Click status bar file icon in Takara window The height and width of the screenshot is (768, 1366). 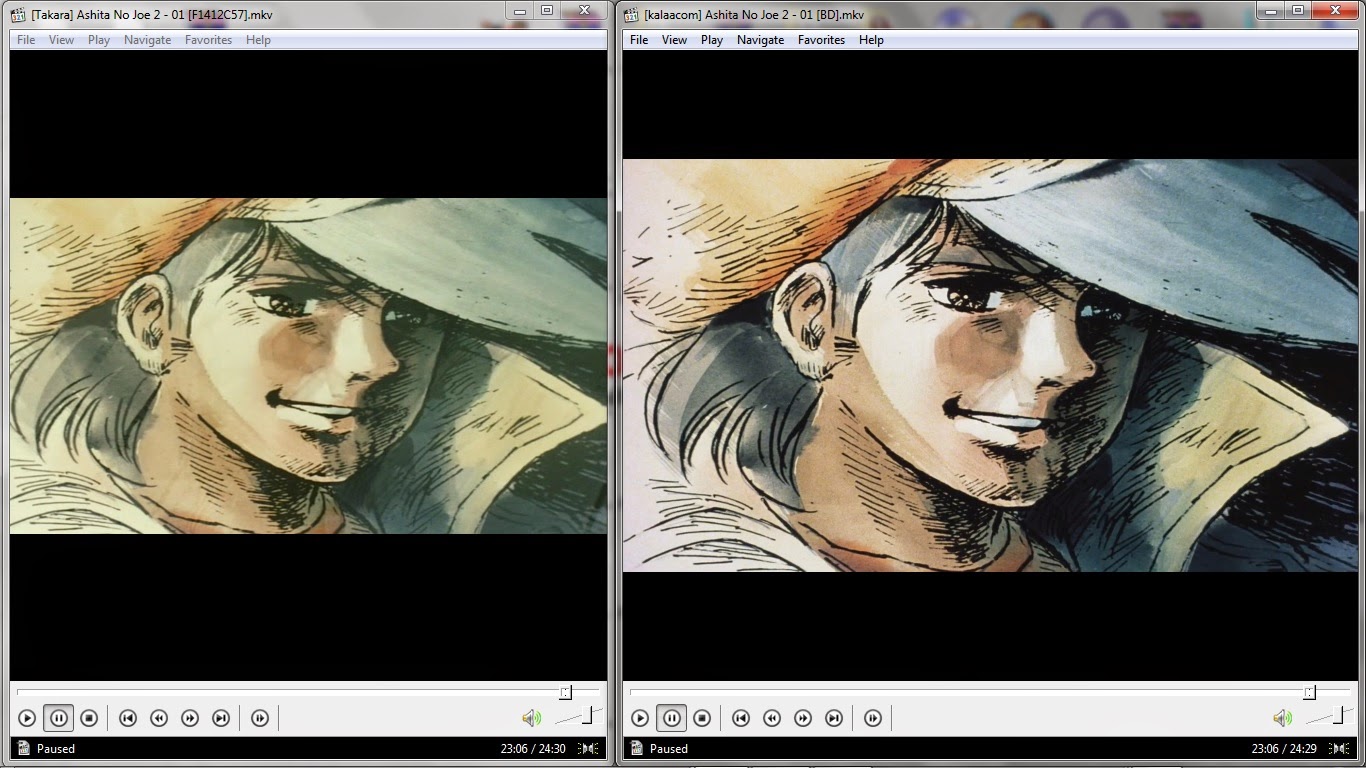(24, 748)
